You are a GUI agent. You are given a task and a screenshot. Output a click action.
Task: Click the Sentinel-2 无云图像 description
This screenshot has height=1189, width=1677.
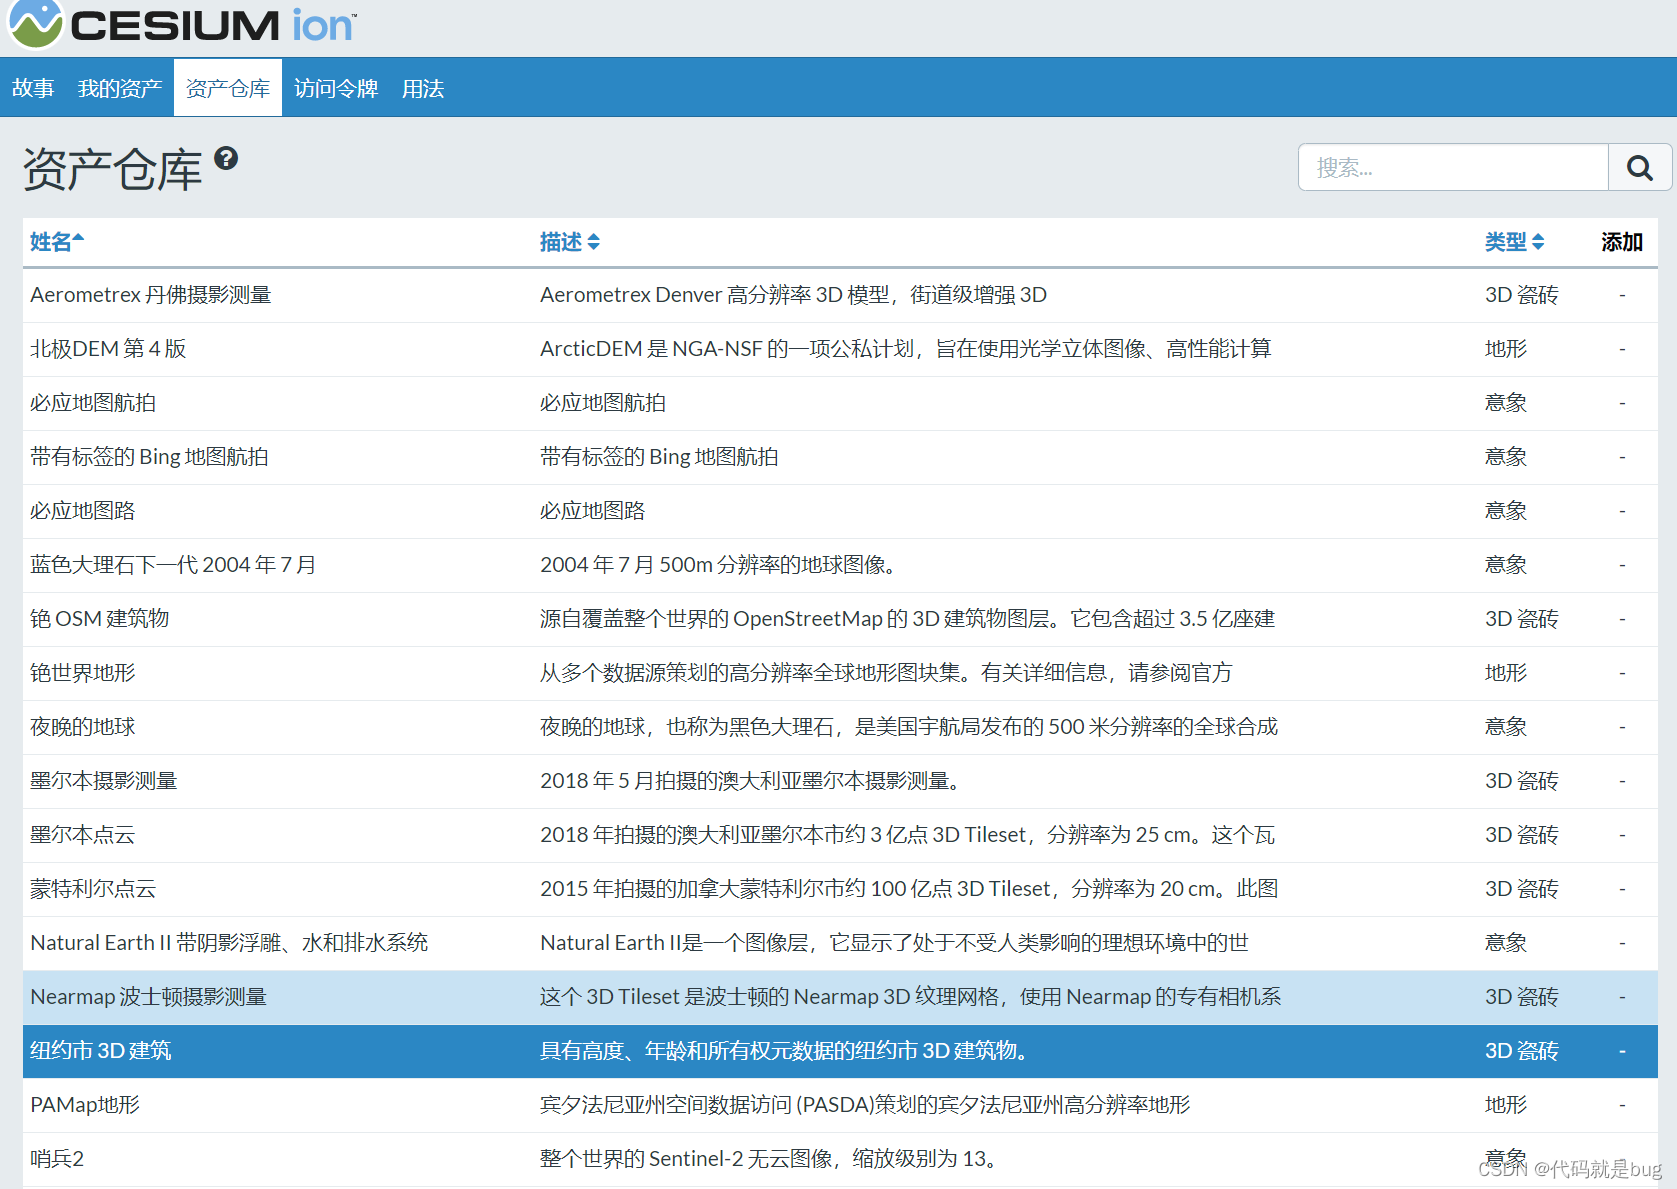pos(770,1159)
